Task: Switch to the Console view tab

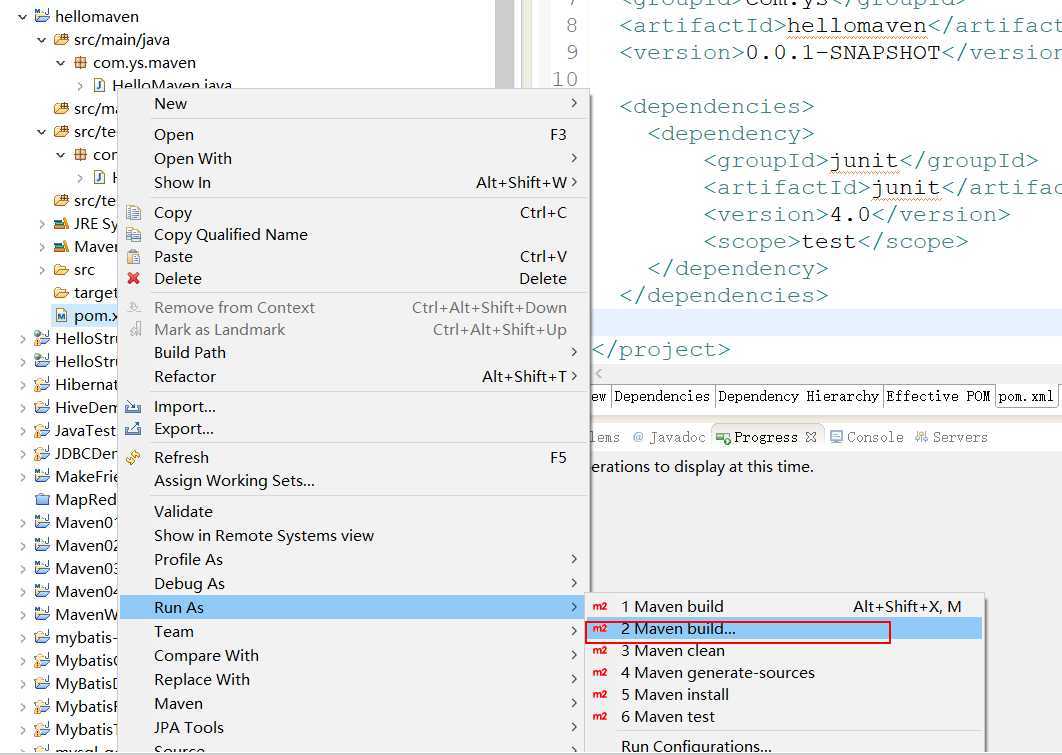Action: click(867, 437)
